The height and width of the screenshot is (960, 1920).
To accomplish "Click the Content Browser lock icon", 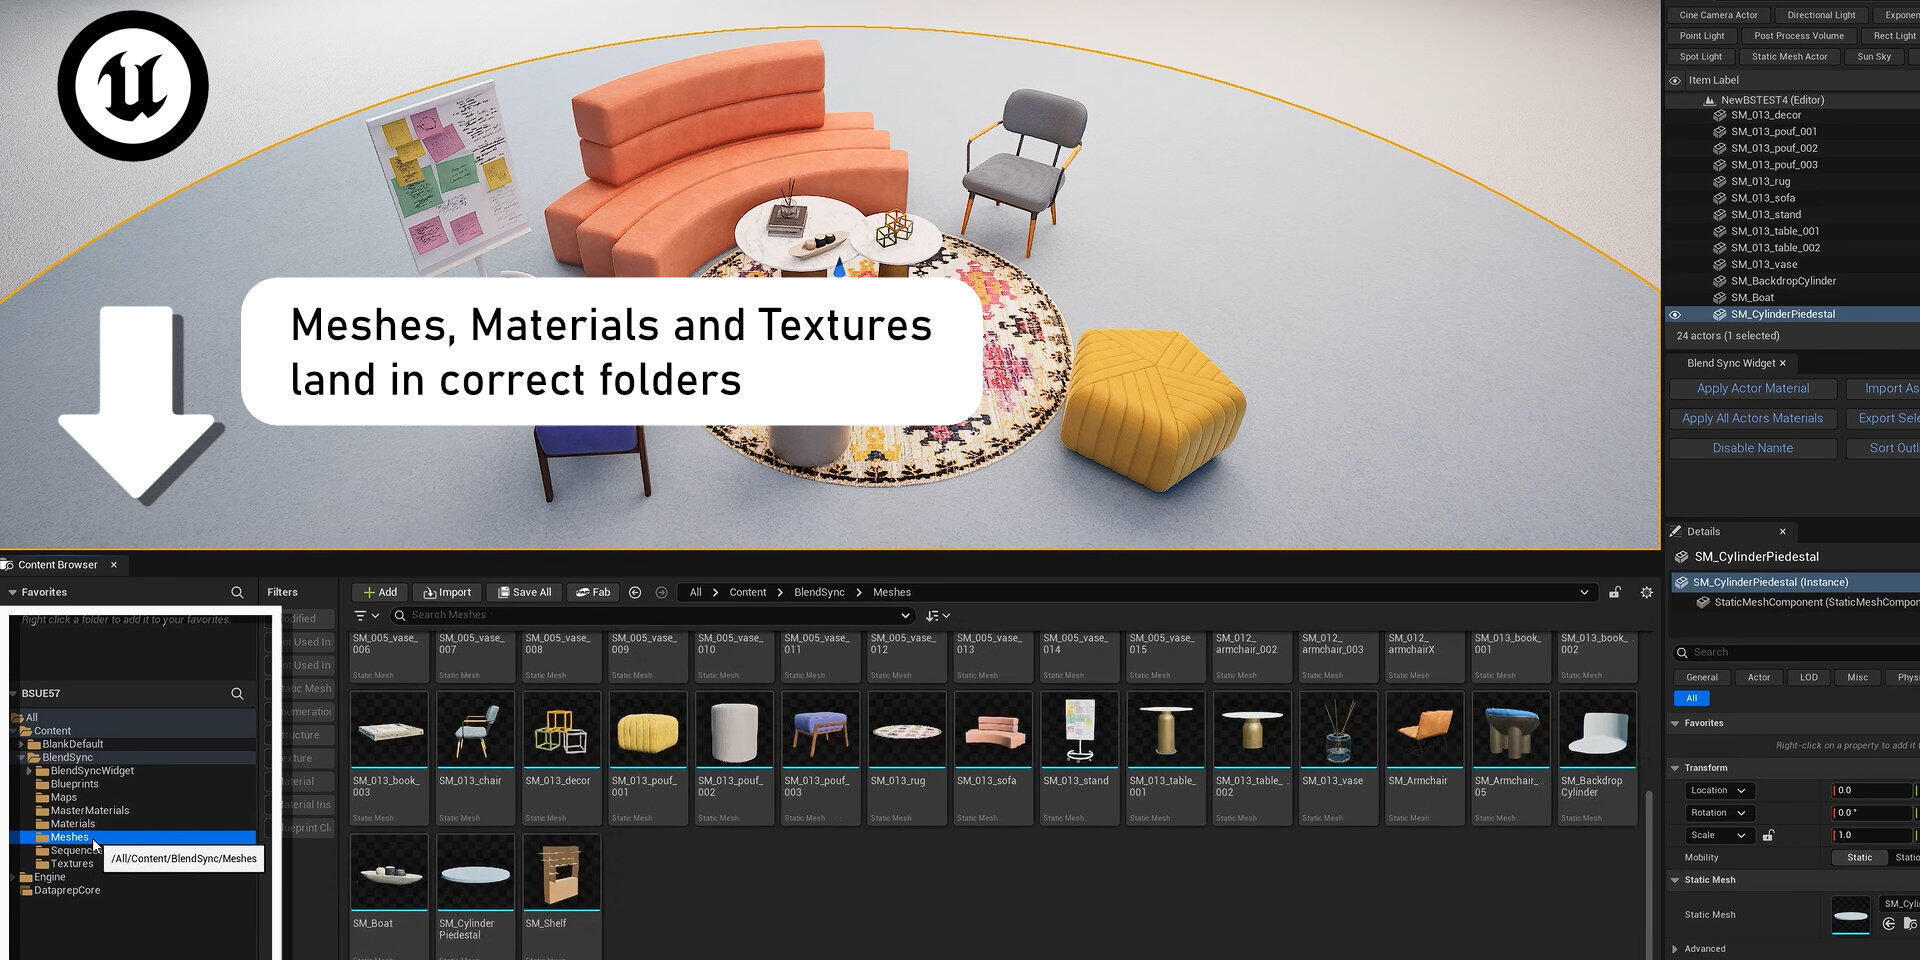I will [x=1614, y=592].
